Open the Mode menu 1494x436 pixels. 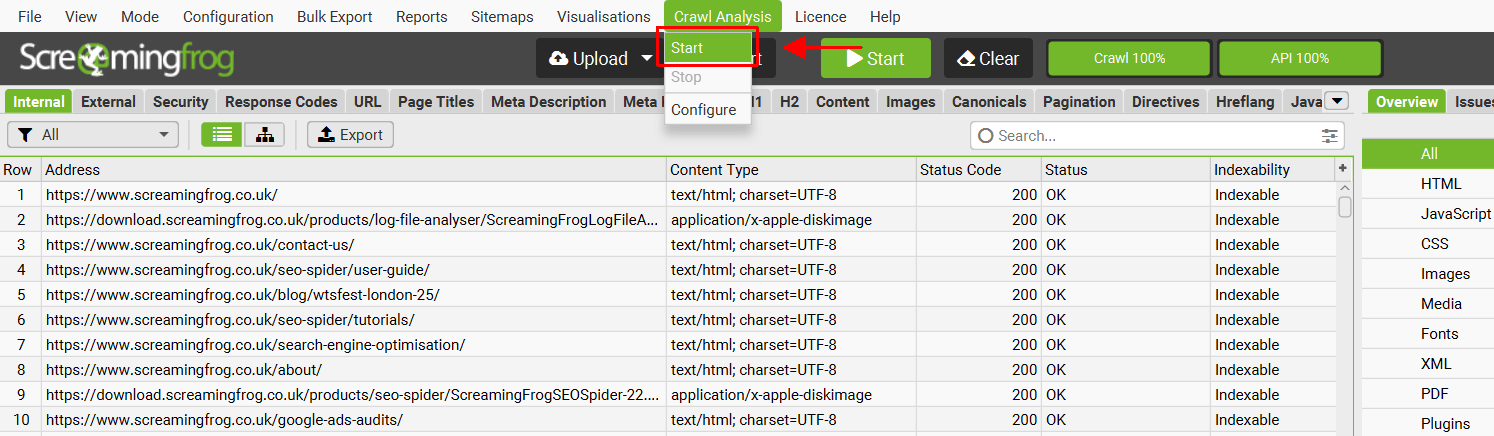point(140,16)
